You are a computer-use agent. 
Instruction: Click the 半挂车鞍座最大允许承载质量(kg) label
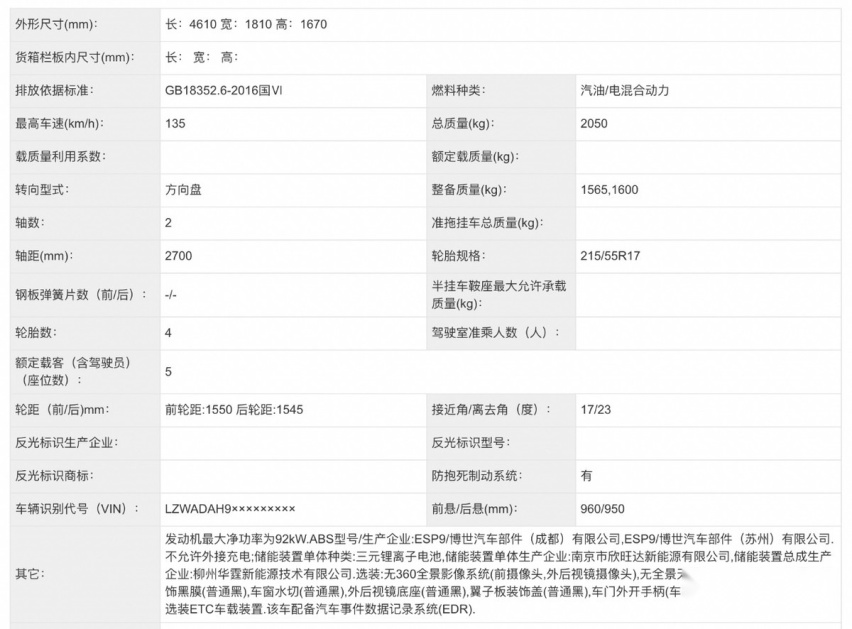(x=499, y=295)
